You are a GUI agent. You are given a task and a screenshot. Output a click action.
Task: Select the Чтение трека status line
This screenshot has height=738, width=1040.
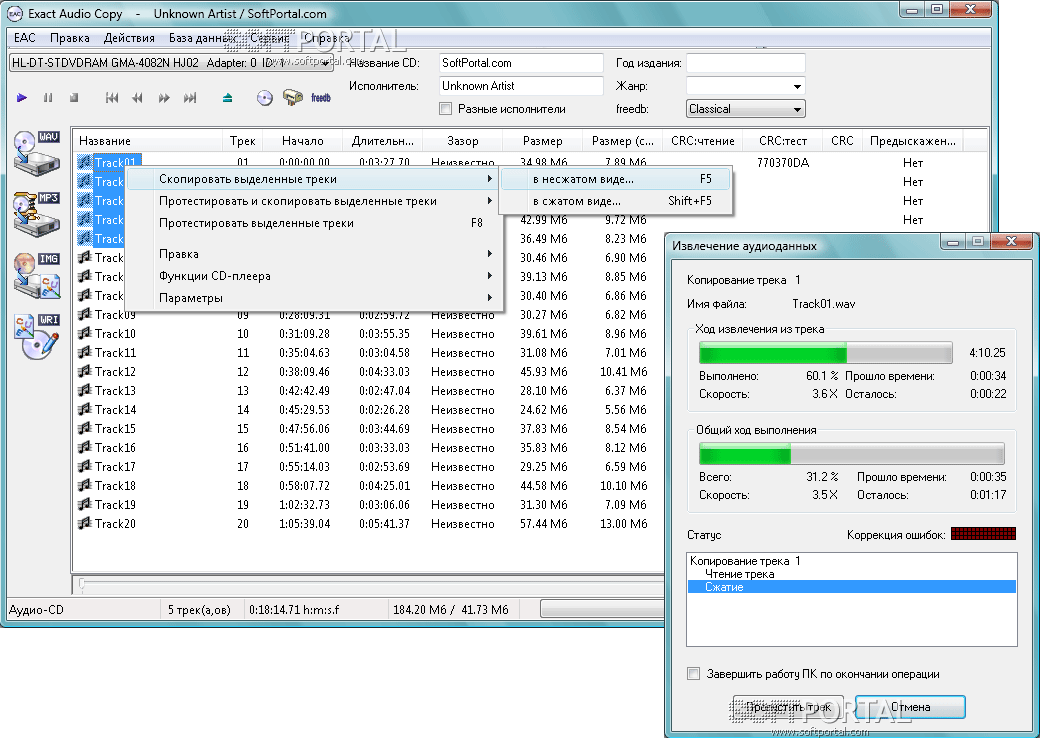(852, 574)
